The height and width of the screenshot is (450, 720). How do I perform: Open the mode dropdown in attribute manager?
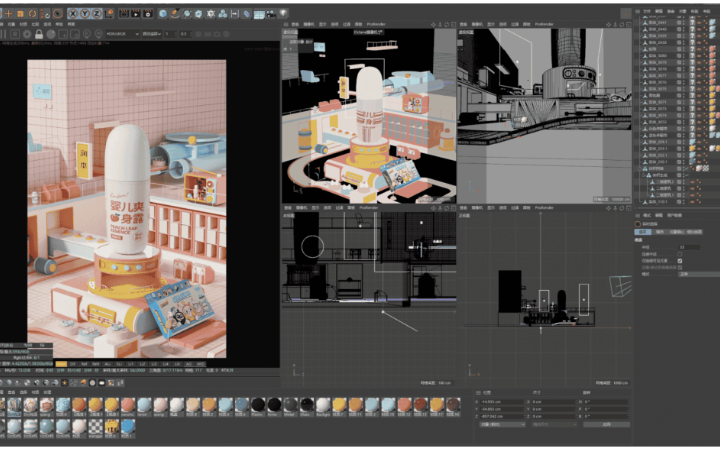pos(699,274)
